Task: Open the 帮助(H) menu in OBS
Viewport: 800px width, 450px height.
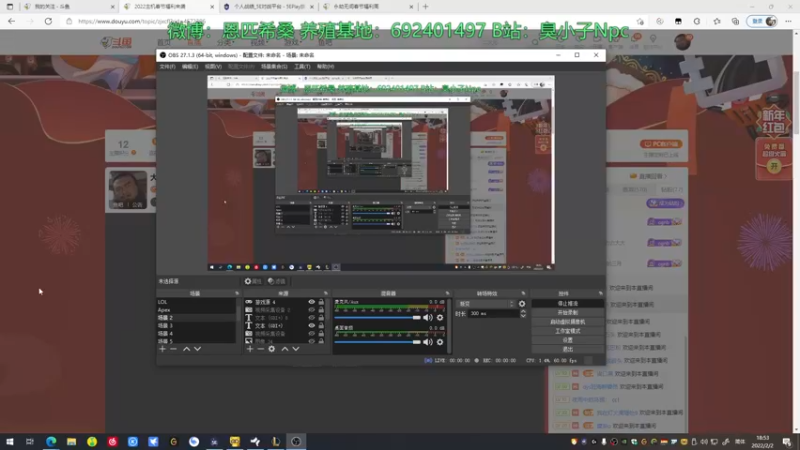Action: click(326, 66)
